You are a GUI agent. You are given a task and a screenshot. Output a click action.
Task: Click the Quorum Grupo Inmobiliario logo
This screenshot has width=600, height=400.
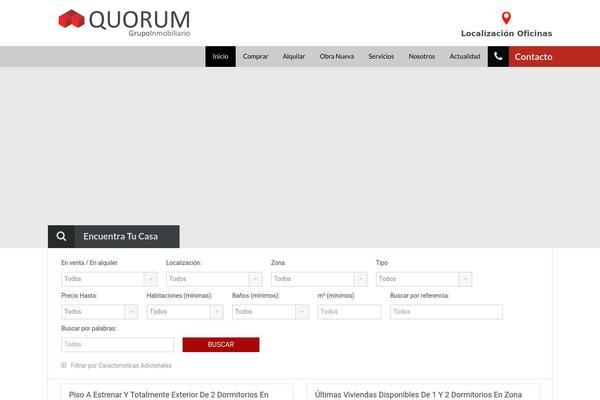[124, 23]
